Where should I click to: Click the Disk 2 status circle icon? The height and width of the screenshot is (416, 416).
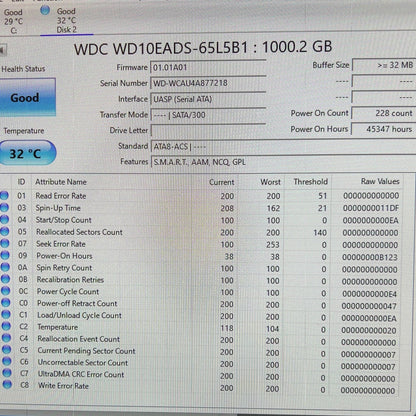[45, 10]
